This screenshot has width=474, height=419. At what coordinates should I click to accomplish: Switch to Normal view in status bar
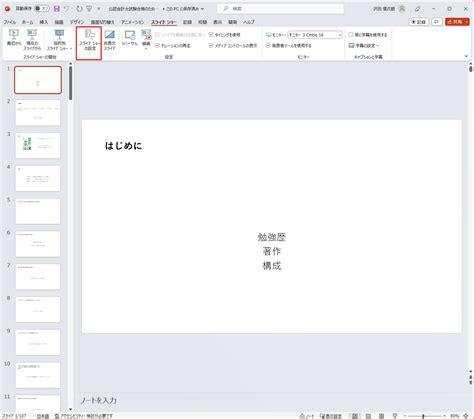355,416
